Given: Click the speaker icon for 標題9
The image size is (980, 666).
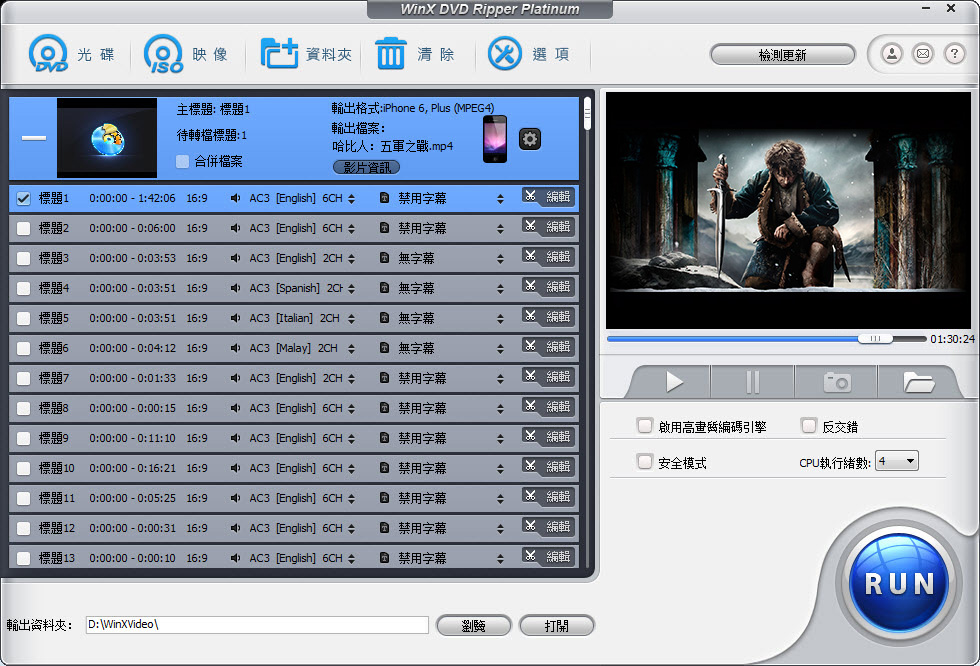Looking at the screenshot, I should point(236,438).
